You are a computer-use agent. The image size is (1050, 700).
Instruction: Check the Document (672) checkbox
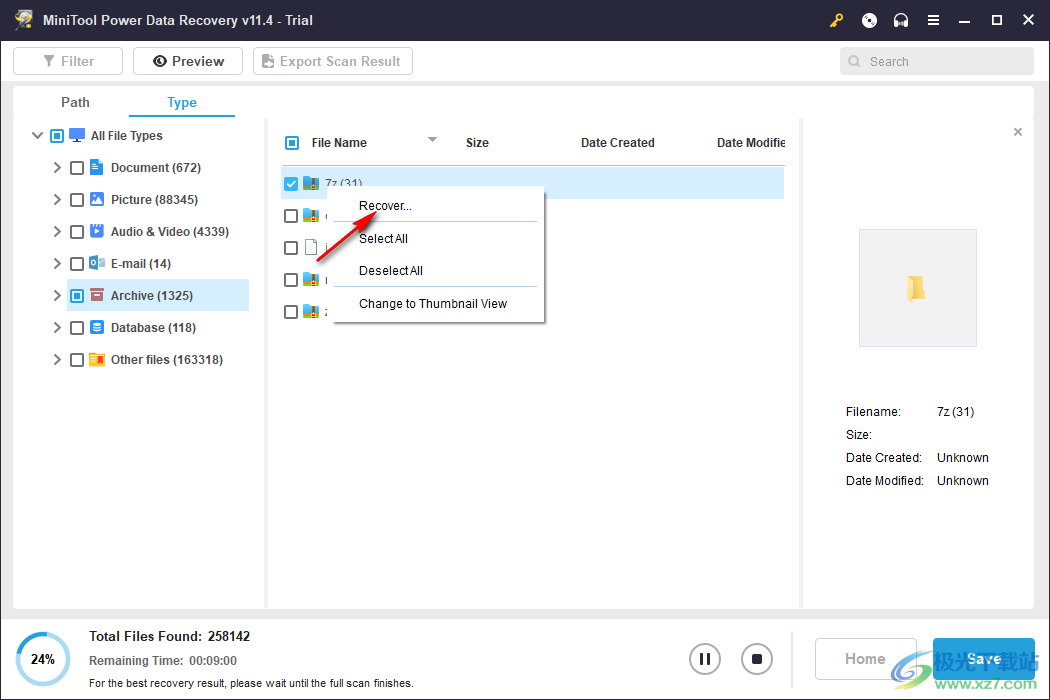point(77,167)
